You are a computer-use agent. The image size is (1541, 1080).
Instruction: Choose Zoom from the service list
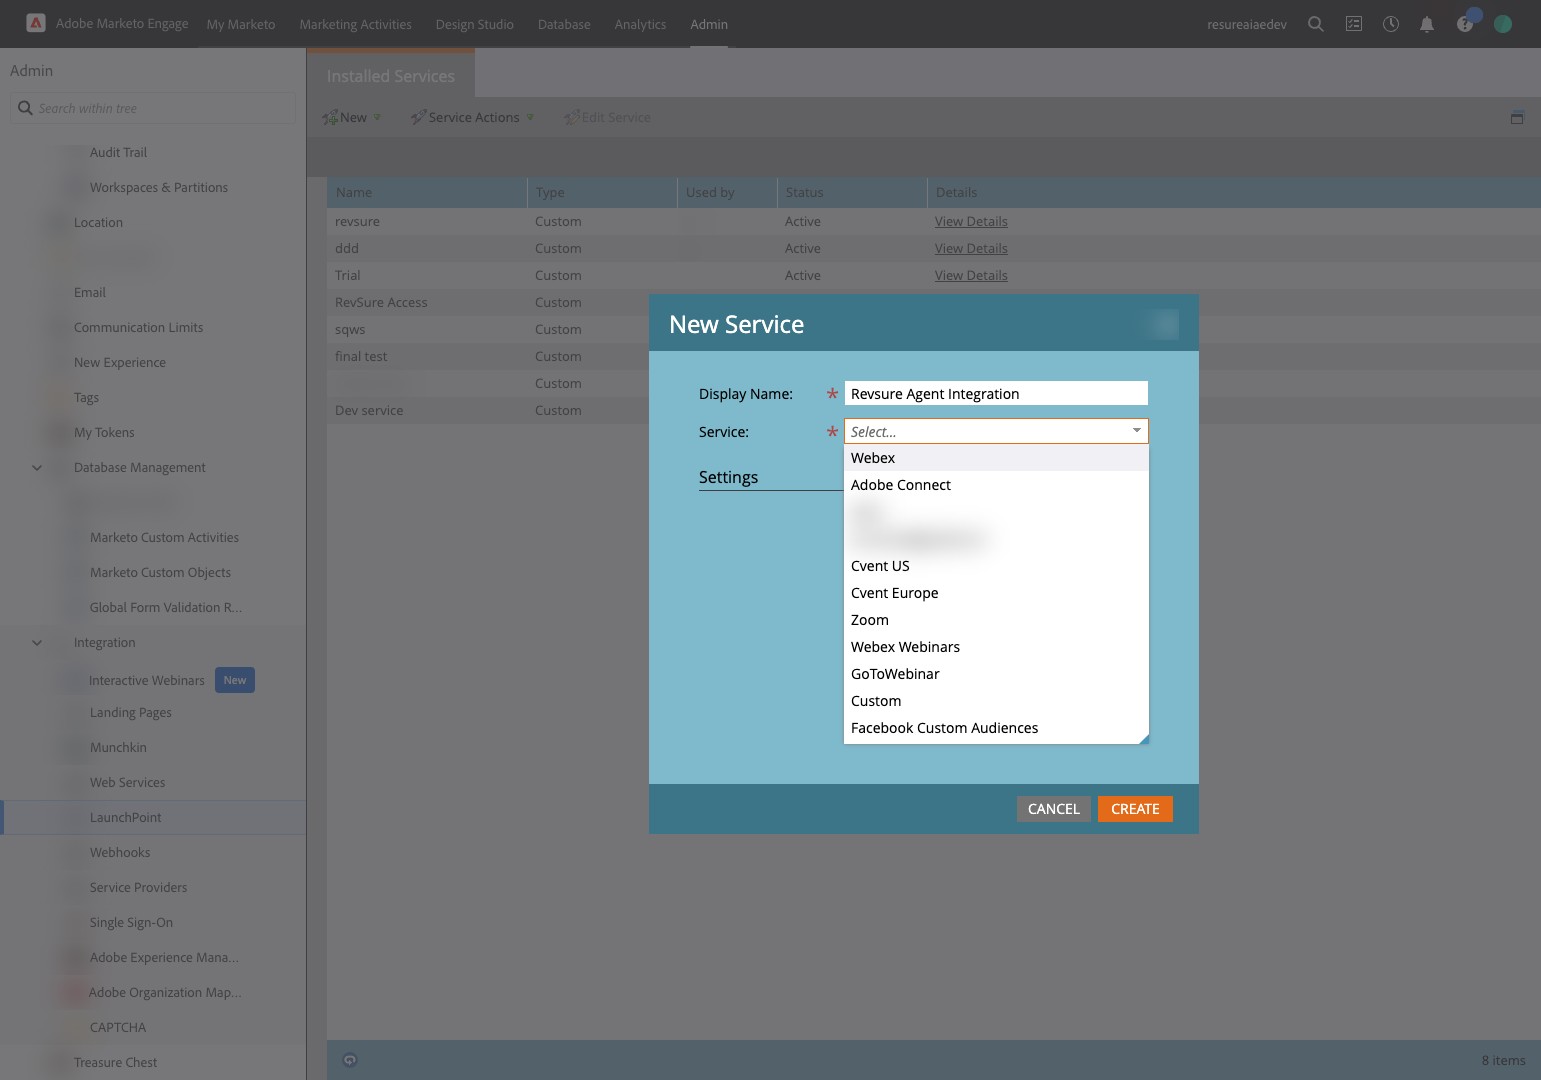996,620
